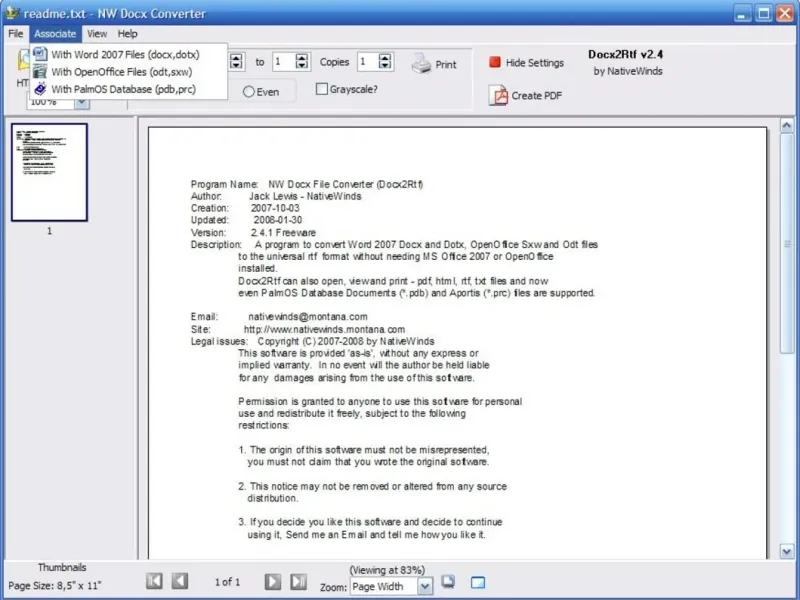800x600 pixels.
Task: Open the Zoom Page Width dropdown
Action: 424,586
